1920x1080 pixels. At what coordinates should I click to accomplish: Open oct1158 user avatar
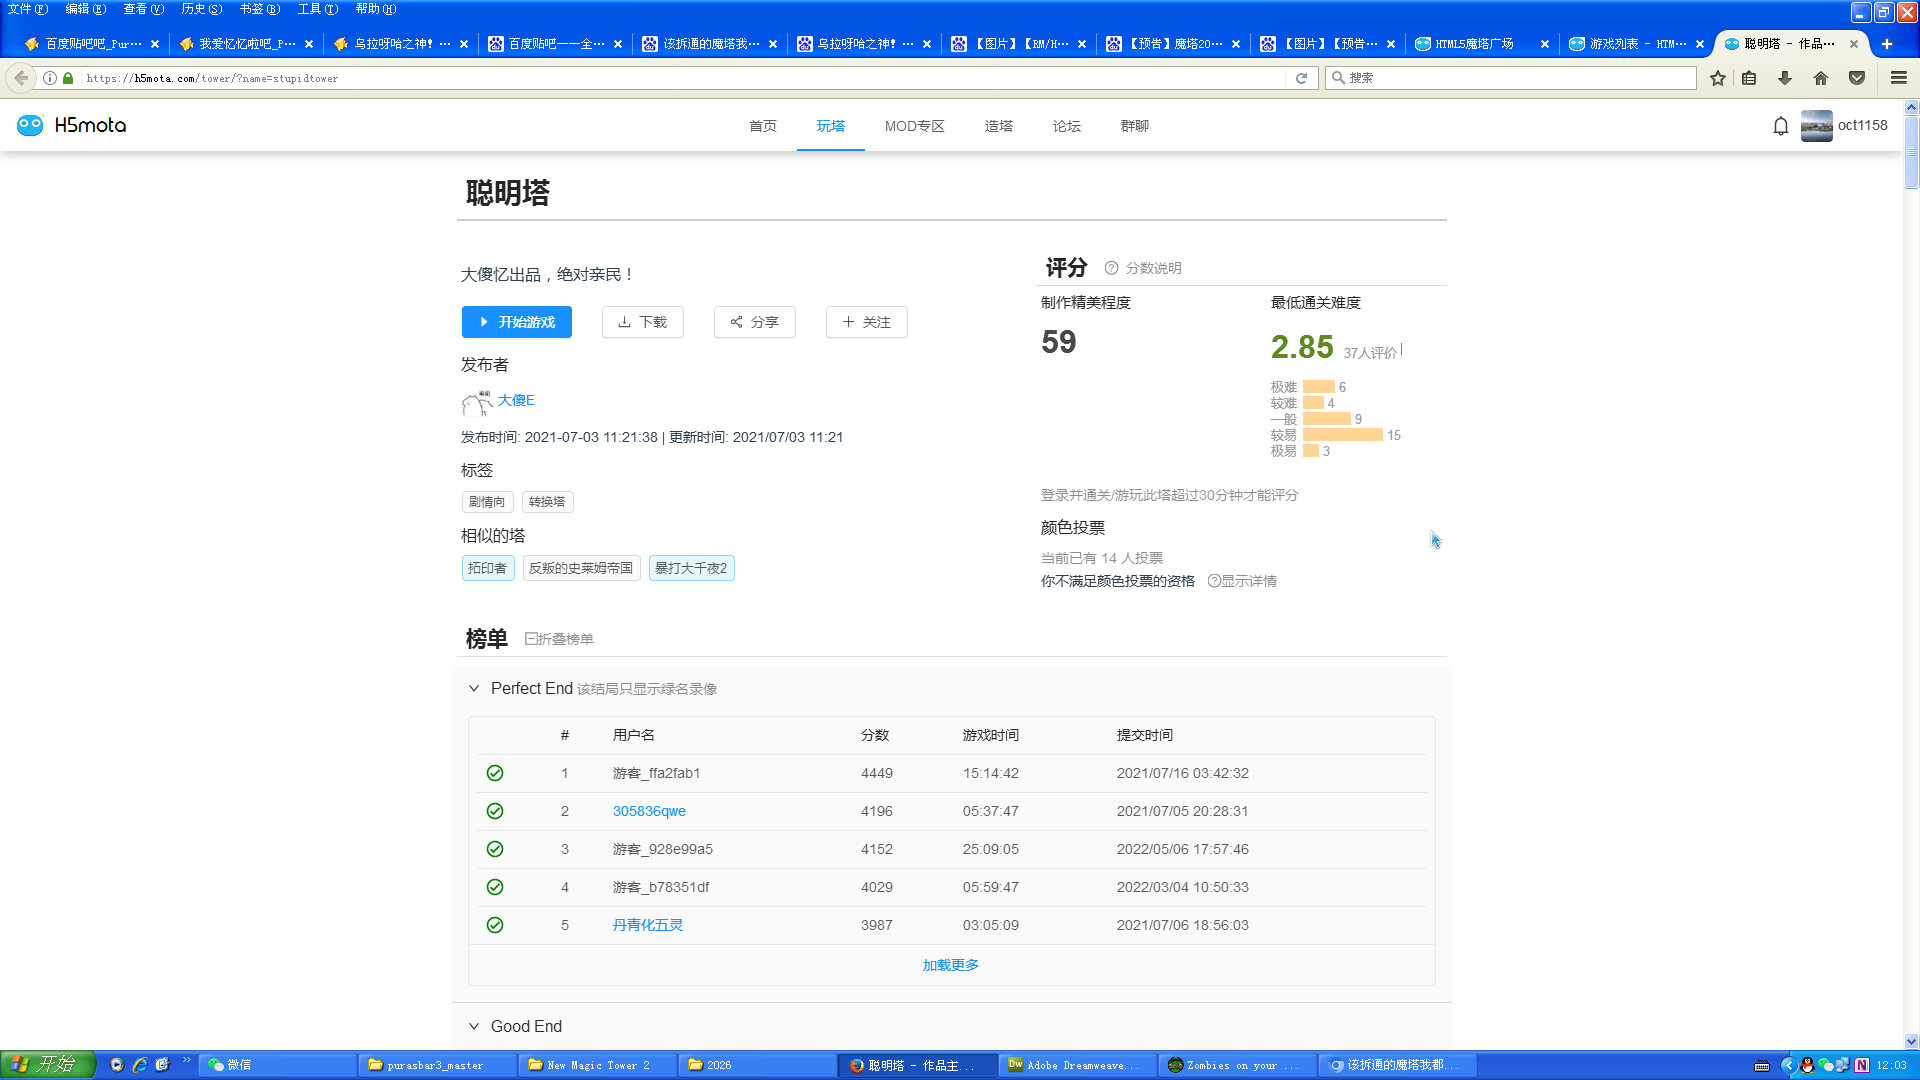[1816, 126]
